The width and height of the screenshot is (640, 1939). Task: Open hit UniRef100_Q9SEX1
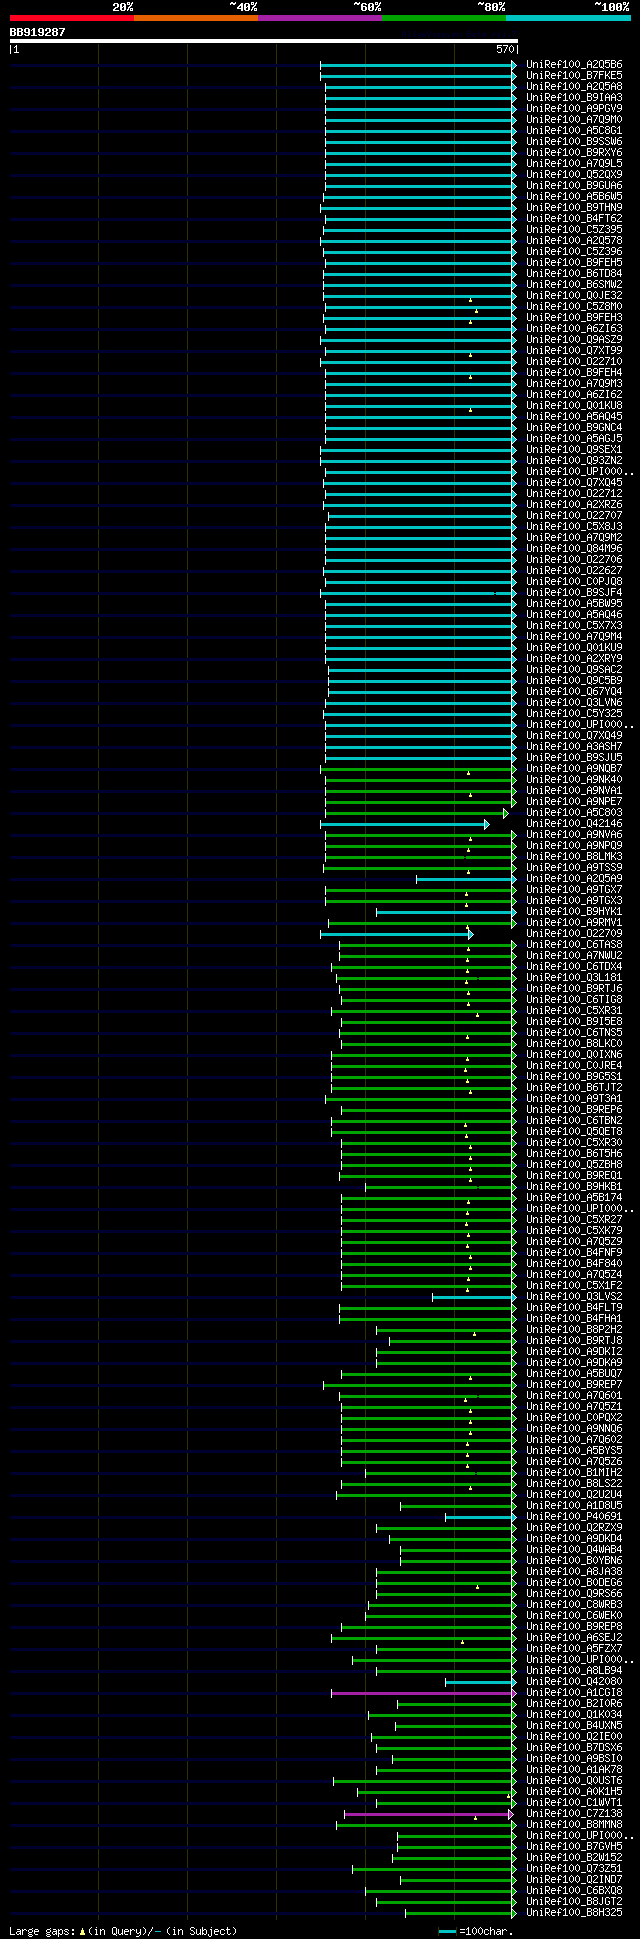[x=574, y=450]
